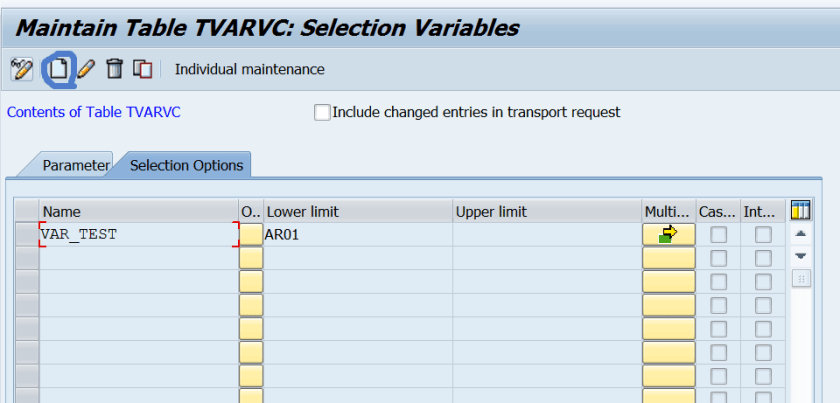Viewport: 840px width, 403px height.
Task: Click the Multi... button in second row
Action: point(668,258)
